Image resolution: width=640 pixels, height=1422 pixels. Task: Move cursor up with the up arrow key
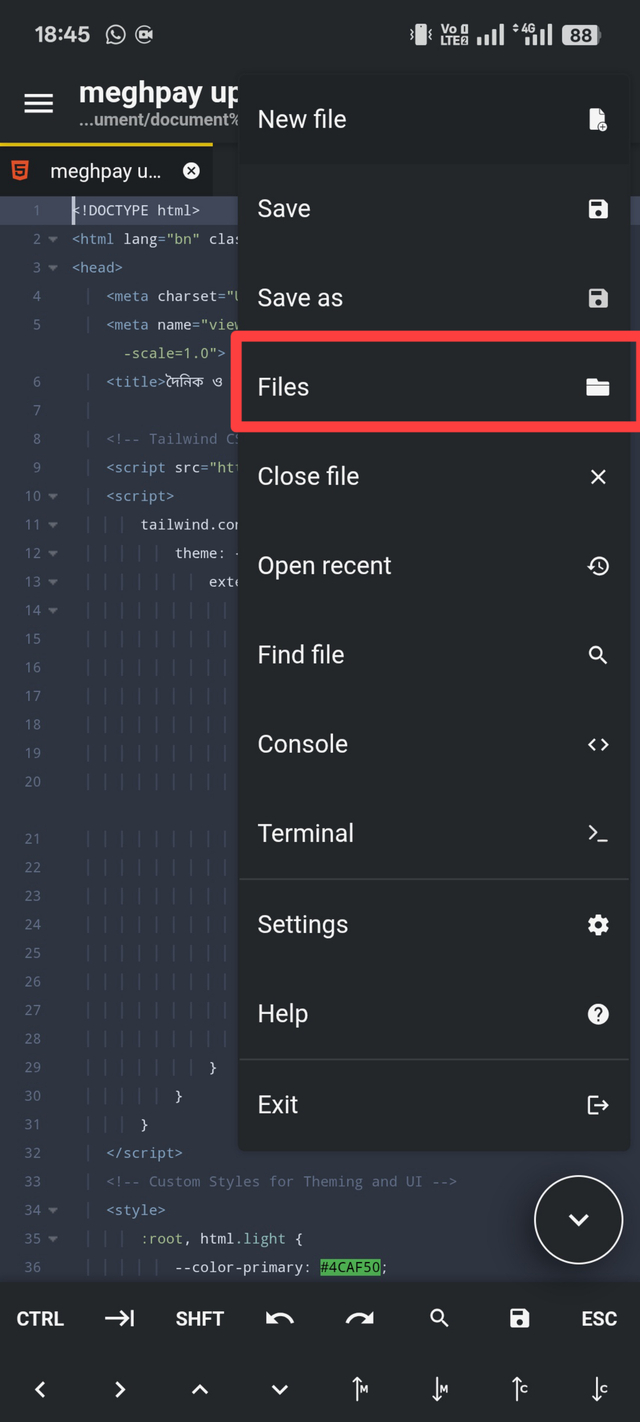199,1389
